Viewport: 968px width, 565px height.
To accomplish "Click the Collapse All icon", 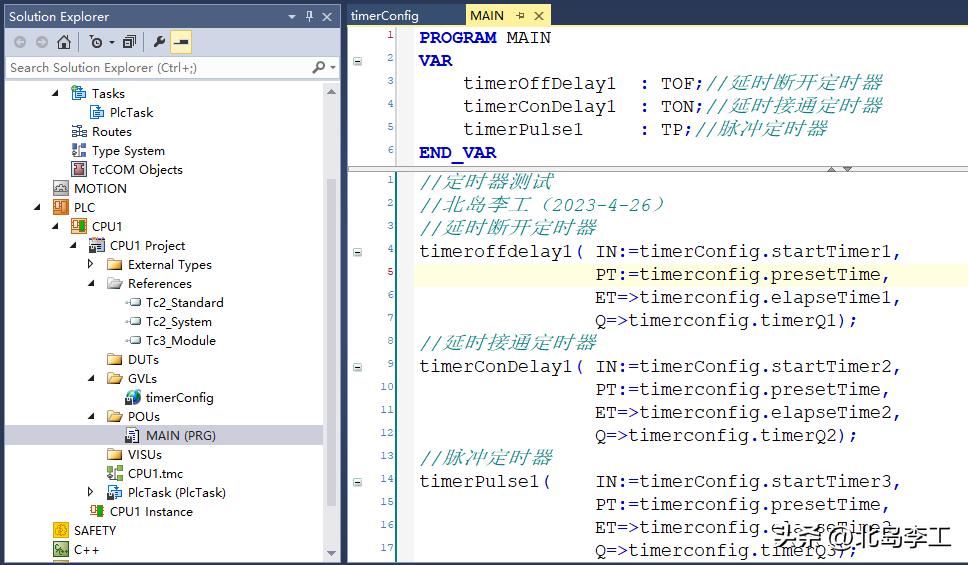I will tap(129, 42).
